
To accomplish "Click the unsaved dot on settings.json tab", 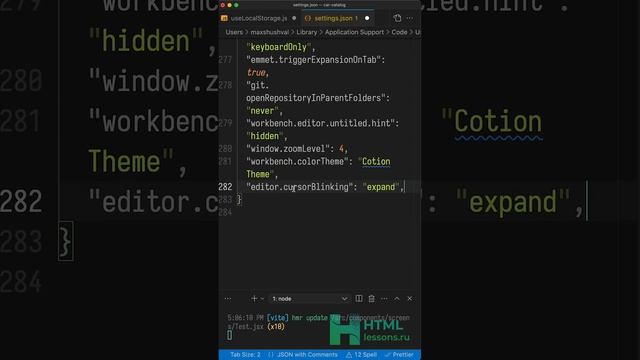I will click(x=367, y=18).
